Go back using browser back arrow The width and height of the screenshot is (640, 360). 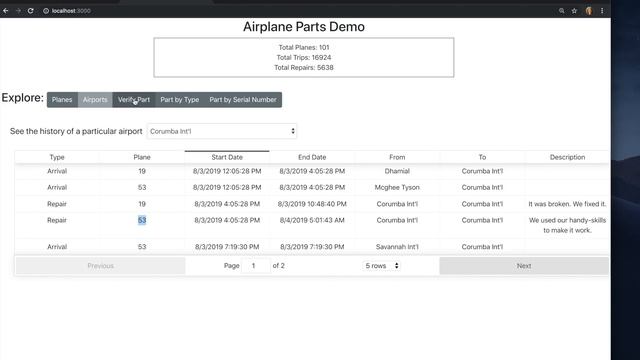click(x=6, y=11)
